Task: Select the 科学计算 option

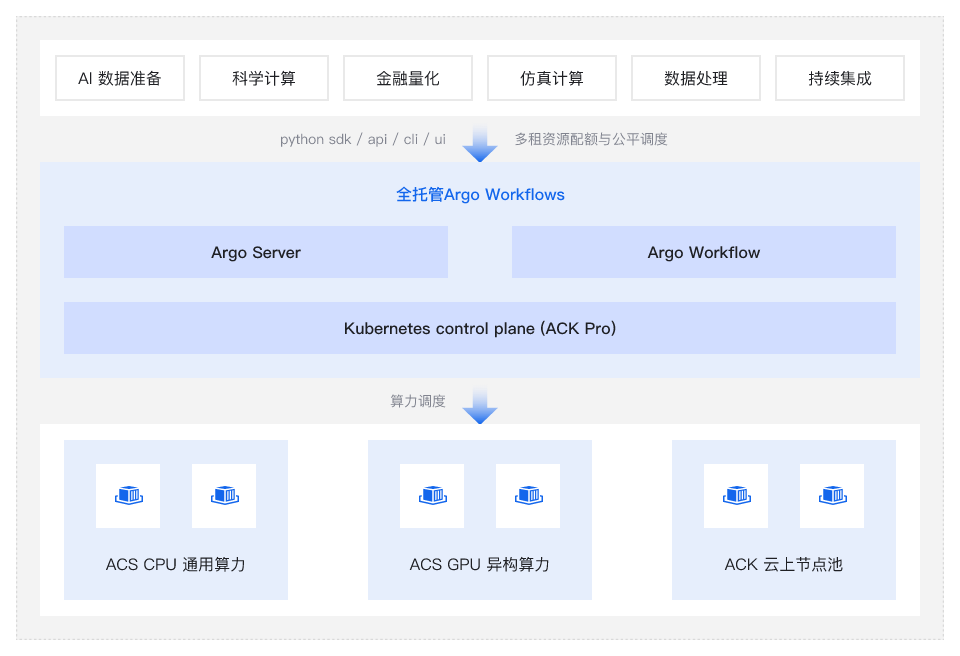Action: click(263, 77)
